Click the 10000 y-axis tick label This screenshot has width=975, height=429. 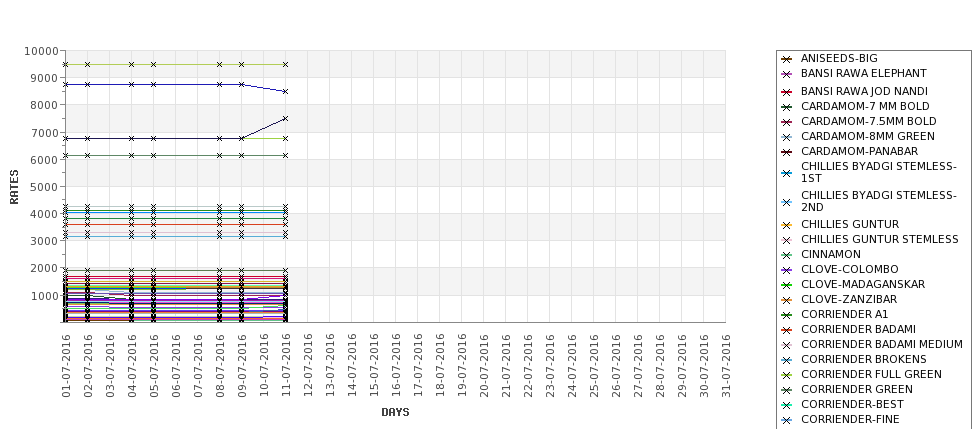coord(42,51)
